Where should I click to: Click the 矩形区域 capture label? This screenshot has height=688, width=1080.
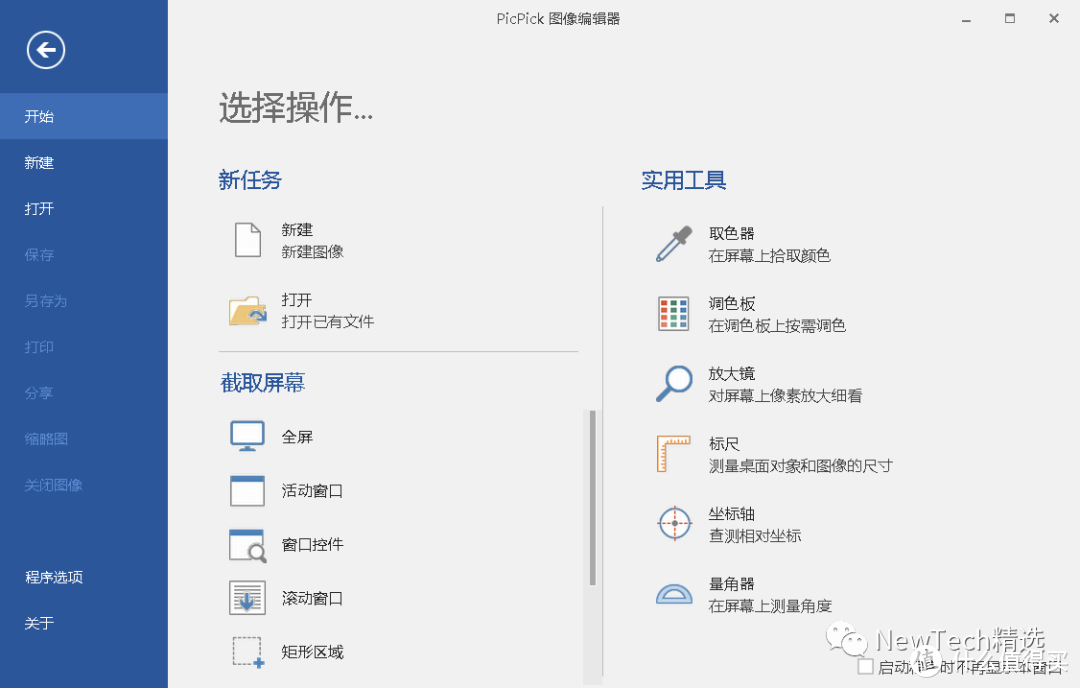click(x=312, y=651)
